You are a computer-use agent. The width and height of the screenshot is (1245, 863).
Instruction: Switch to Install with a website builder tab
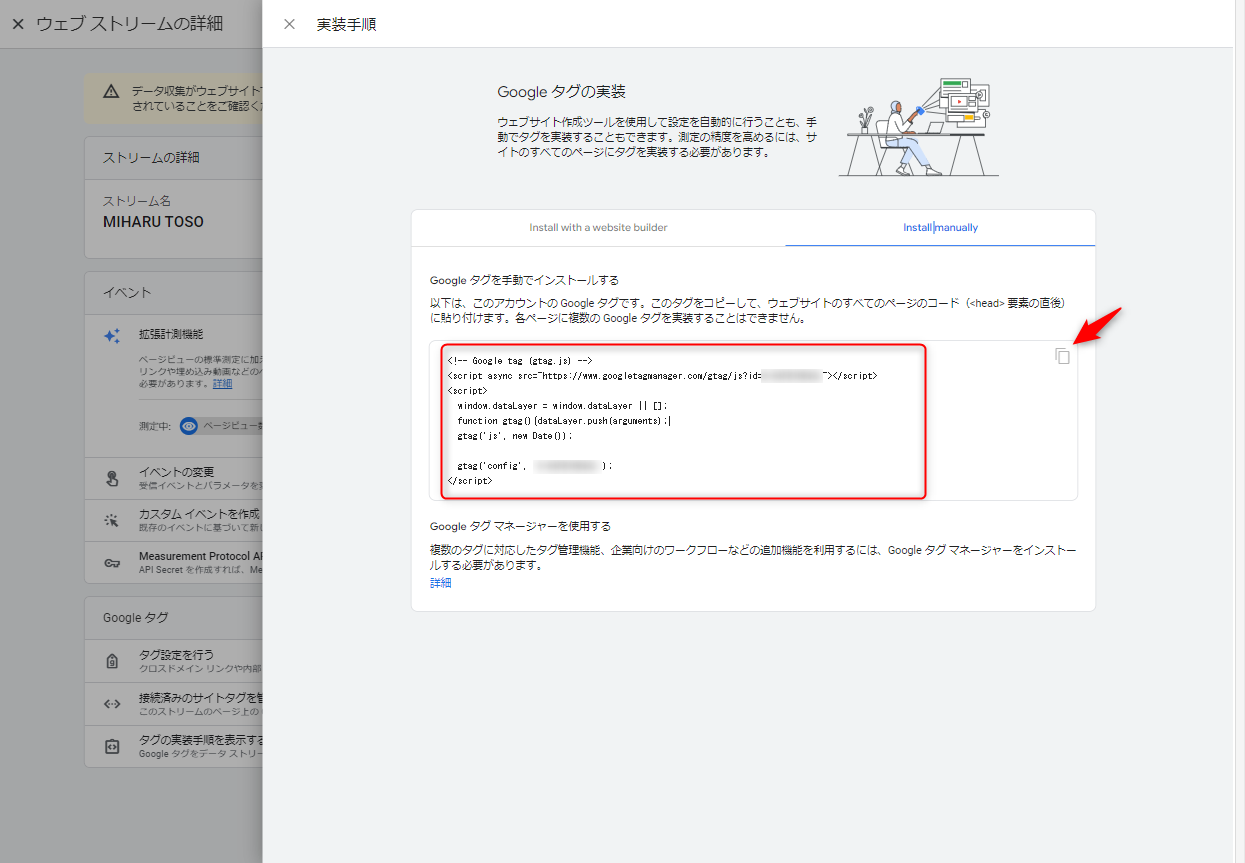598,228
